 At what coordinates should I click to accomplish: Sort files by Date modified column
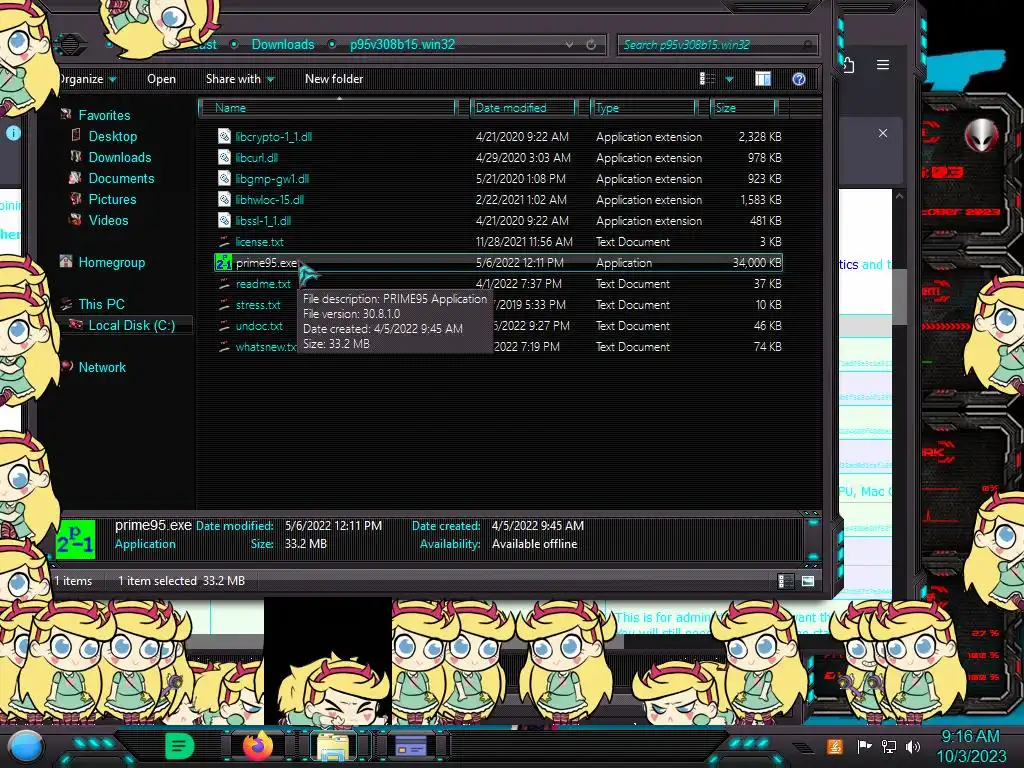(x=524, y=108)
